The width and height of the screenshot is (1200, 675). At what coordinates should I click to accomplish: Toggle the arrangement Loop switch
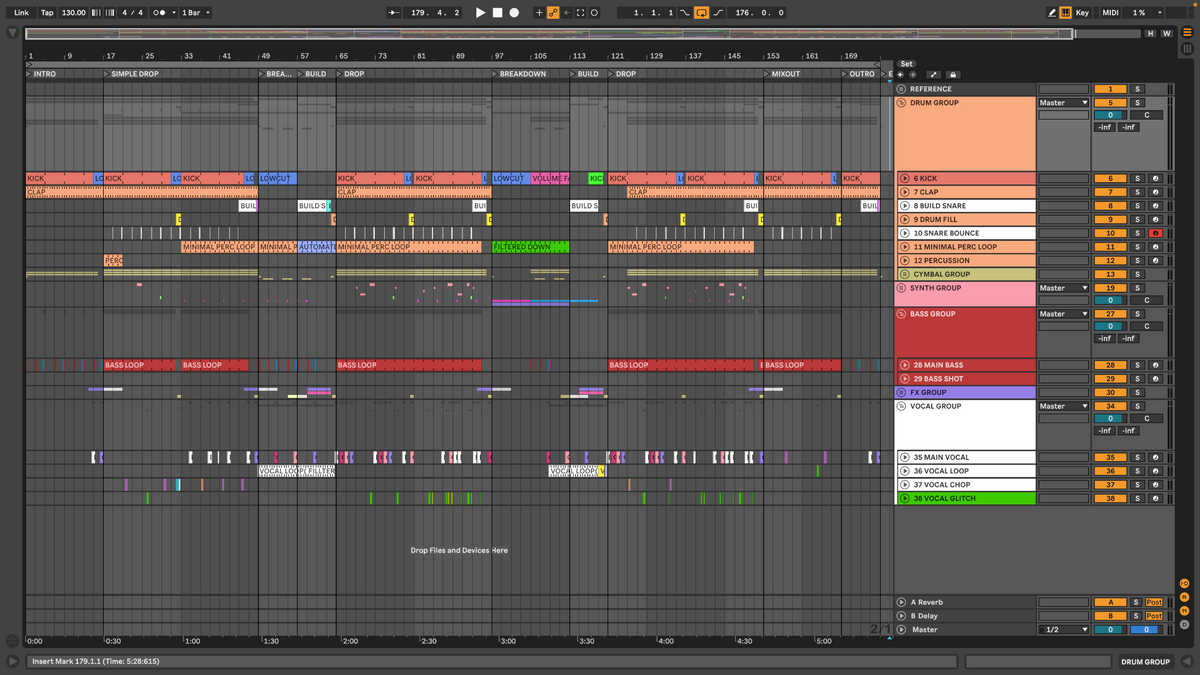[701, 13]
